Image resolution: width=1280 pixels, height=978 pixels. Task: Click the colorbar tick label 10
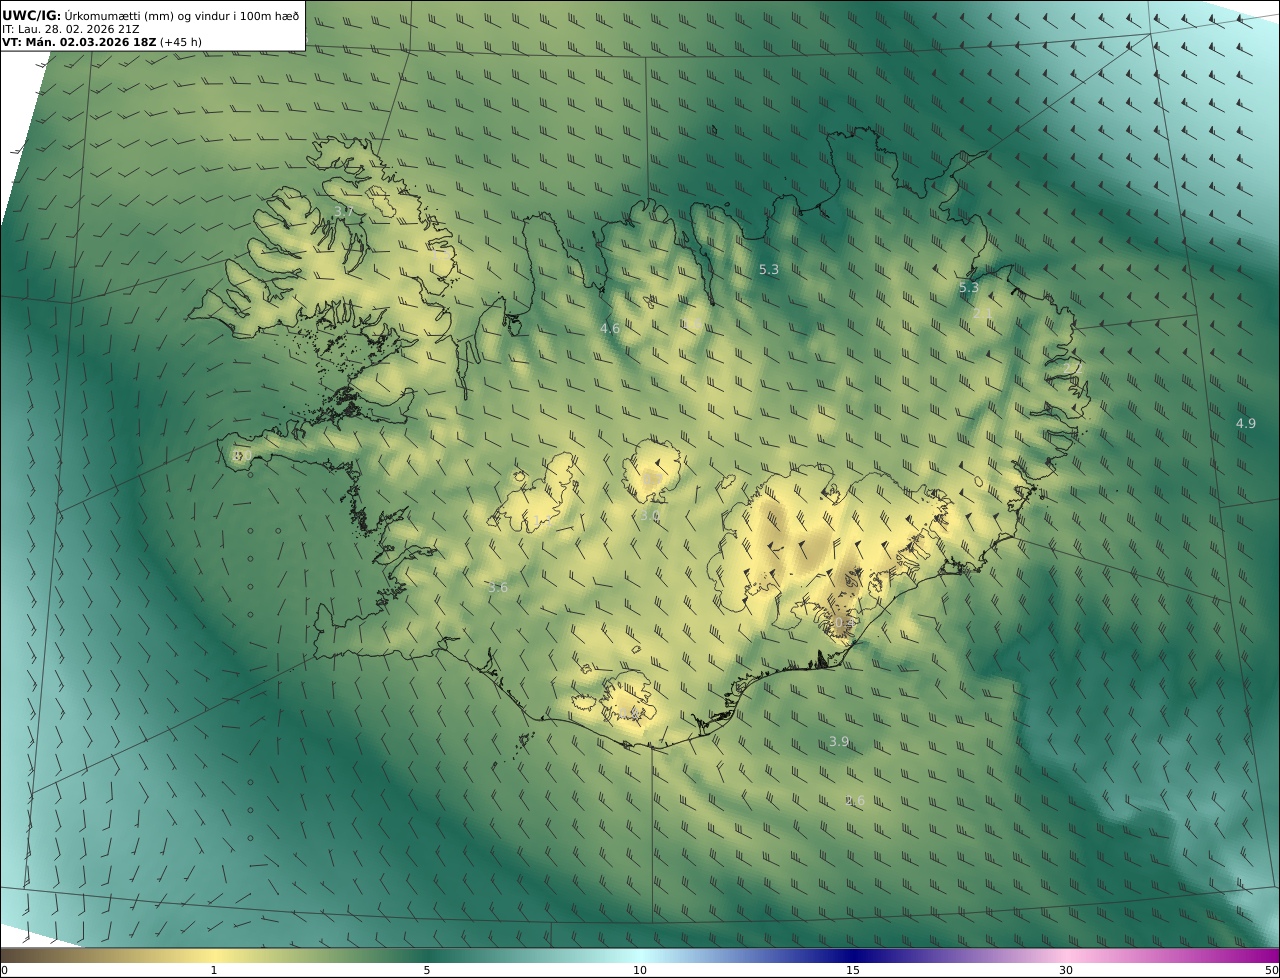click(x=640, y=970)
